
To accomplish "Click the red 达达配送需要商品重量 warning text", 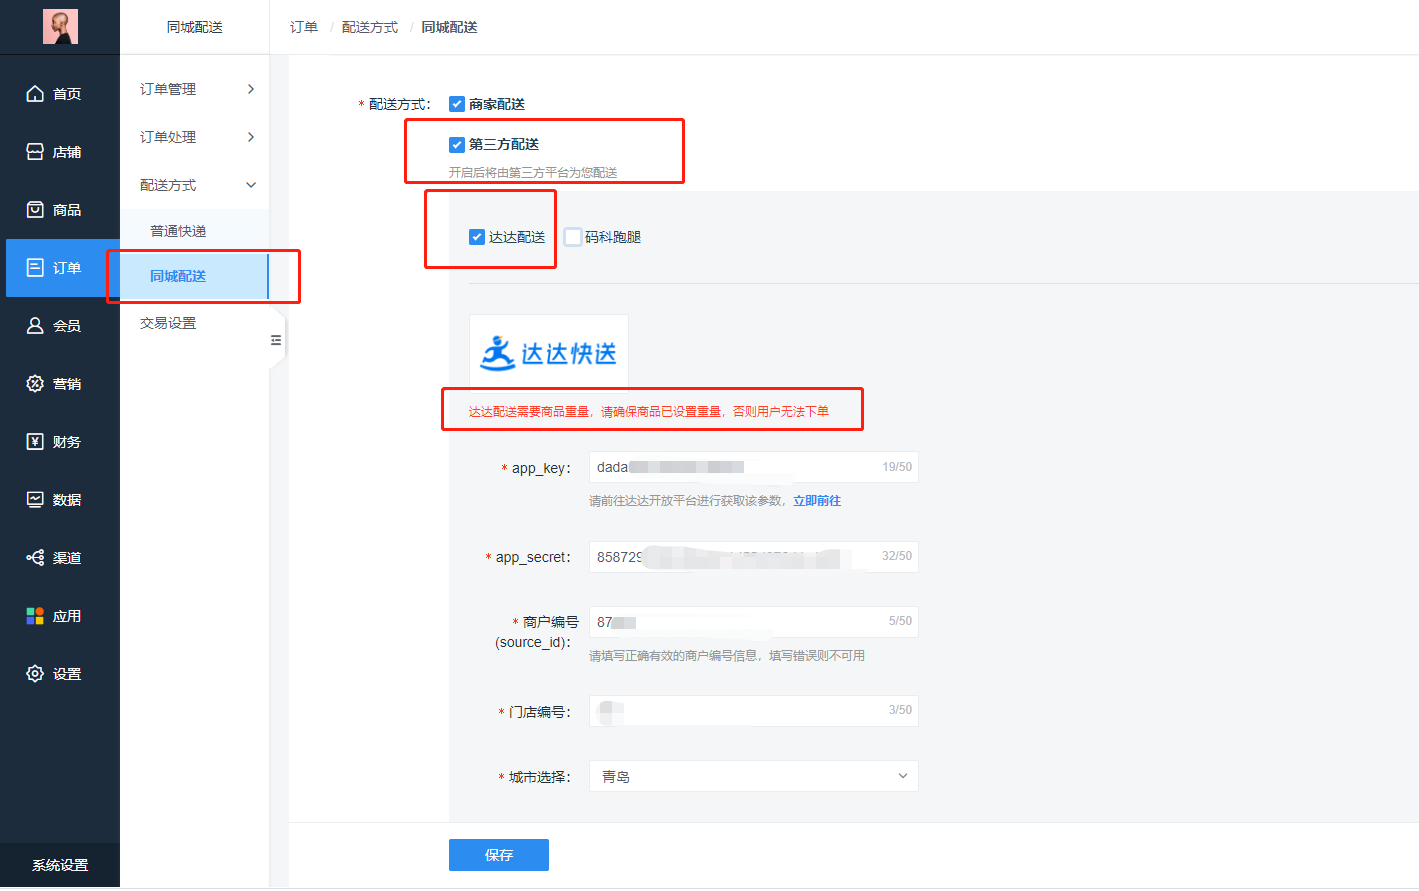I will tap(649, 411).
